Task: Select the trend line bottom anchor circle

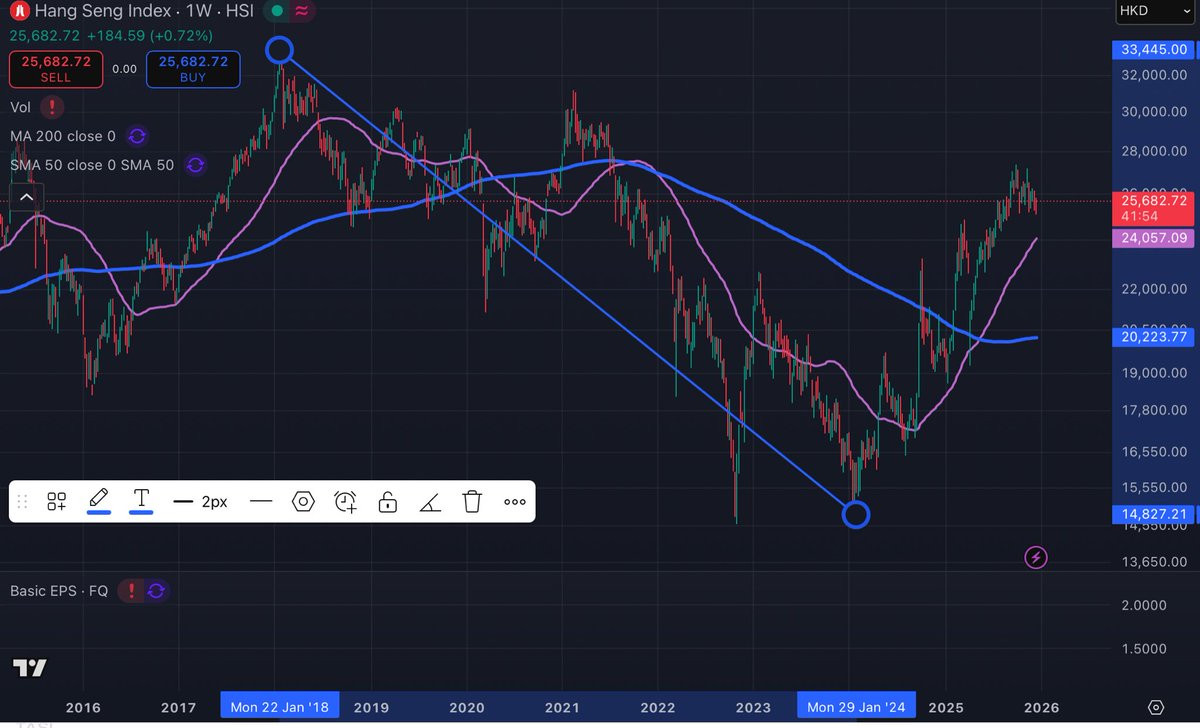Action: coord(856,515)
